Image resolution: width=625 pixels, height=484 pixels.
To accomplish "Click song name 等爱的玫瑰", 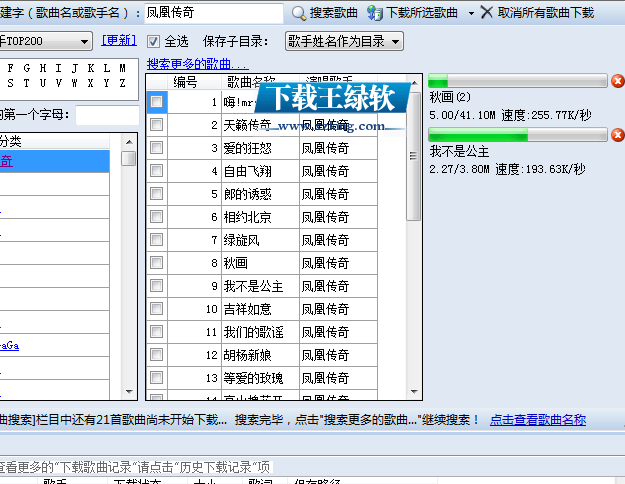I will click(x=253, y=378).
